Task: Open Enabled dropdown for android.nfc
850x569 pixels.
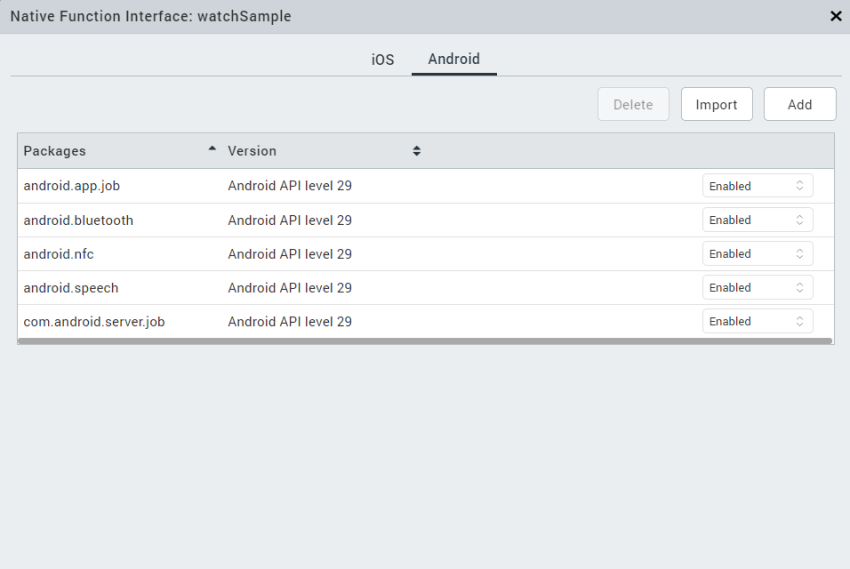Action: (x=757, y=254)
